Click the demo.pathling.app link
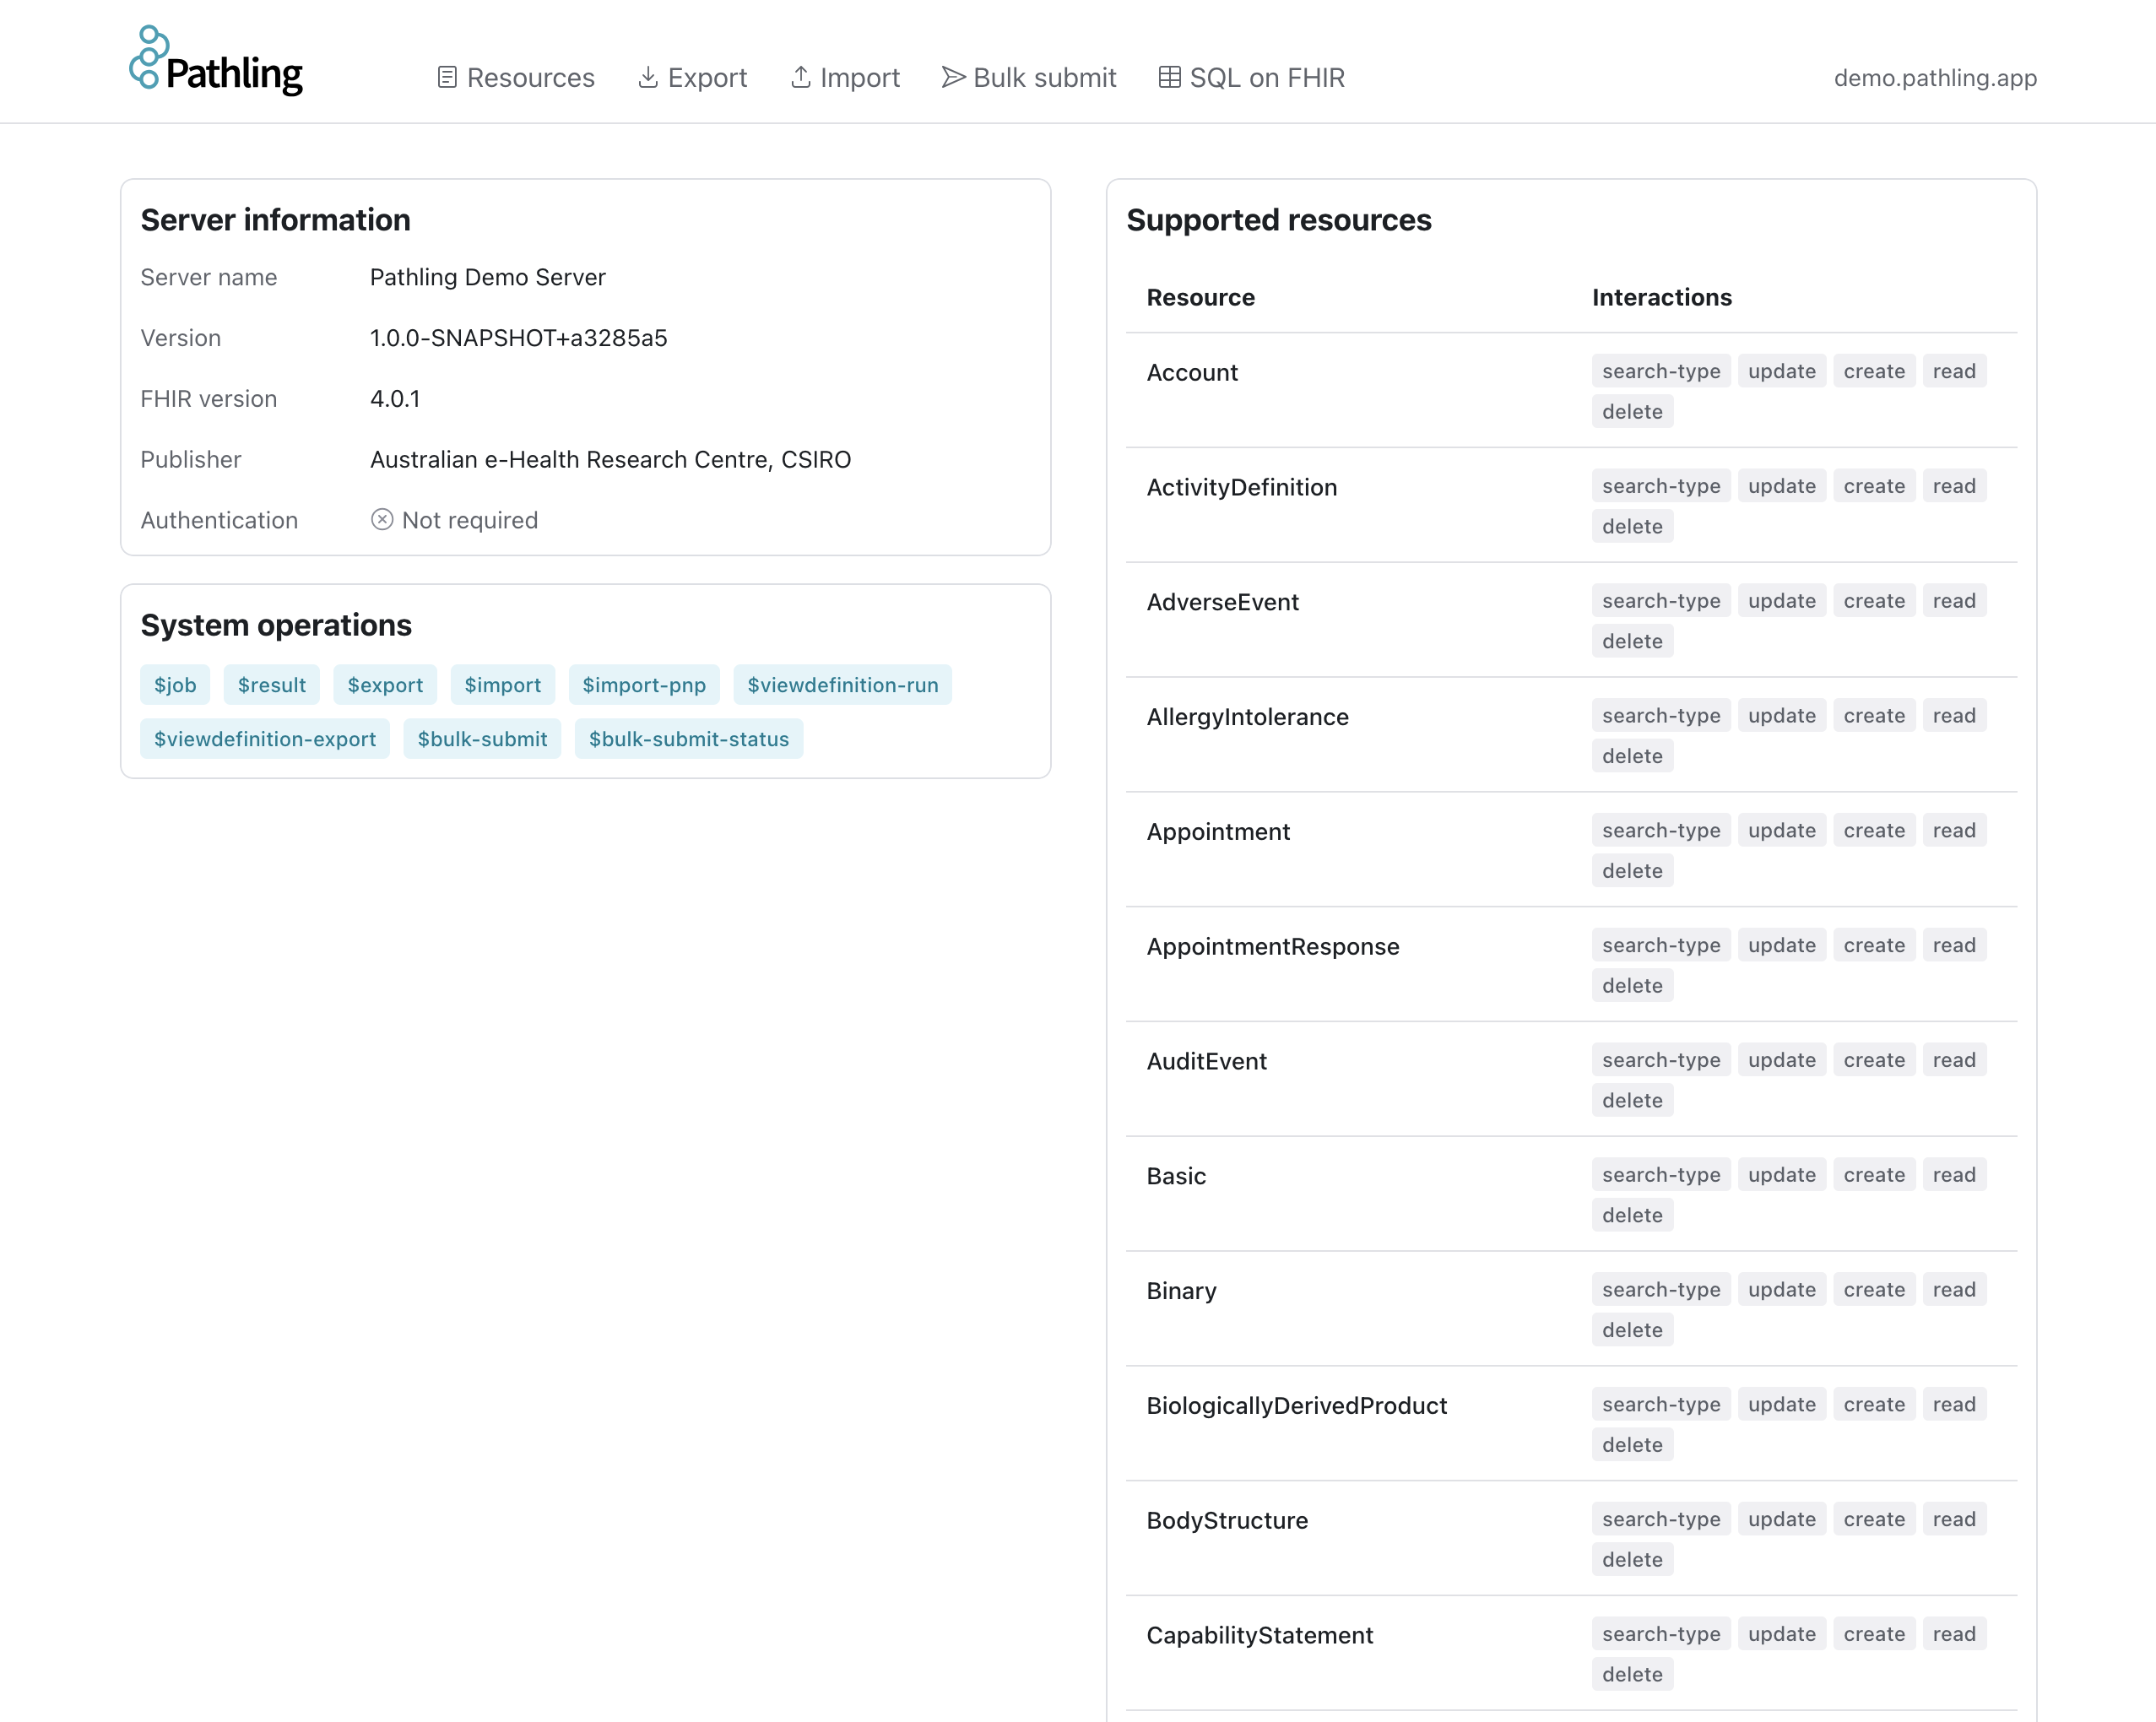 click(1936, 77)
